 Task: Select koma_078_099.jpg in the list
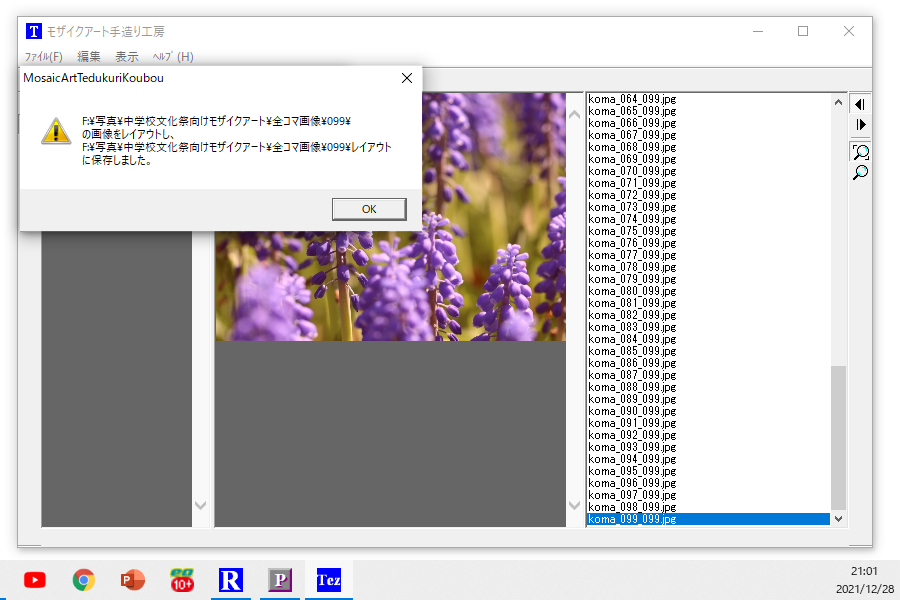point(708,267)
